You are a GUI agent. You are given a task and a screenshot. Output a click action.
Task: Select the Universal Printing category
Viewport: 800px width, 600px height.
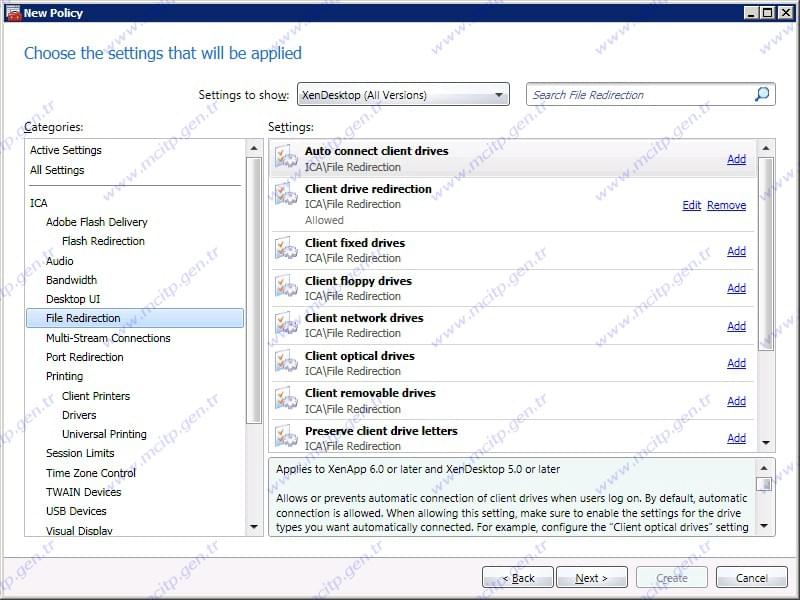click(104, 434)
